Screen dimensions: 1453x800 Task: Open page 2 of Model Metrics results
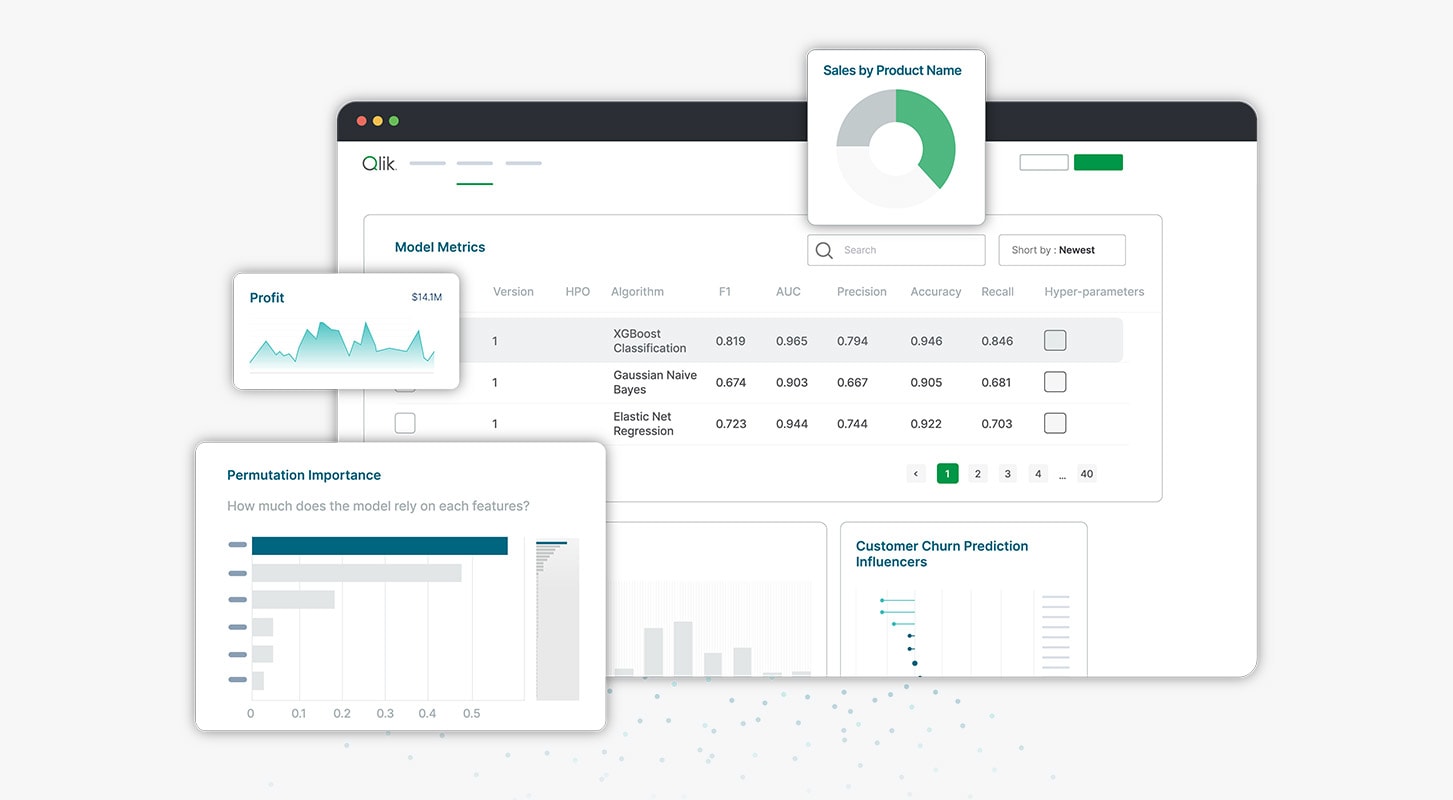tap(977, 473)
